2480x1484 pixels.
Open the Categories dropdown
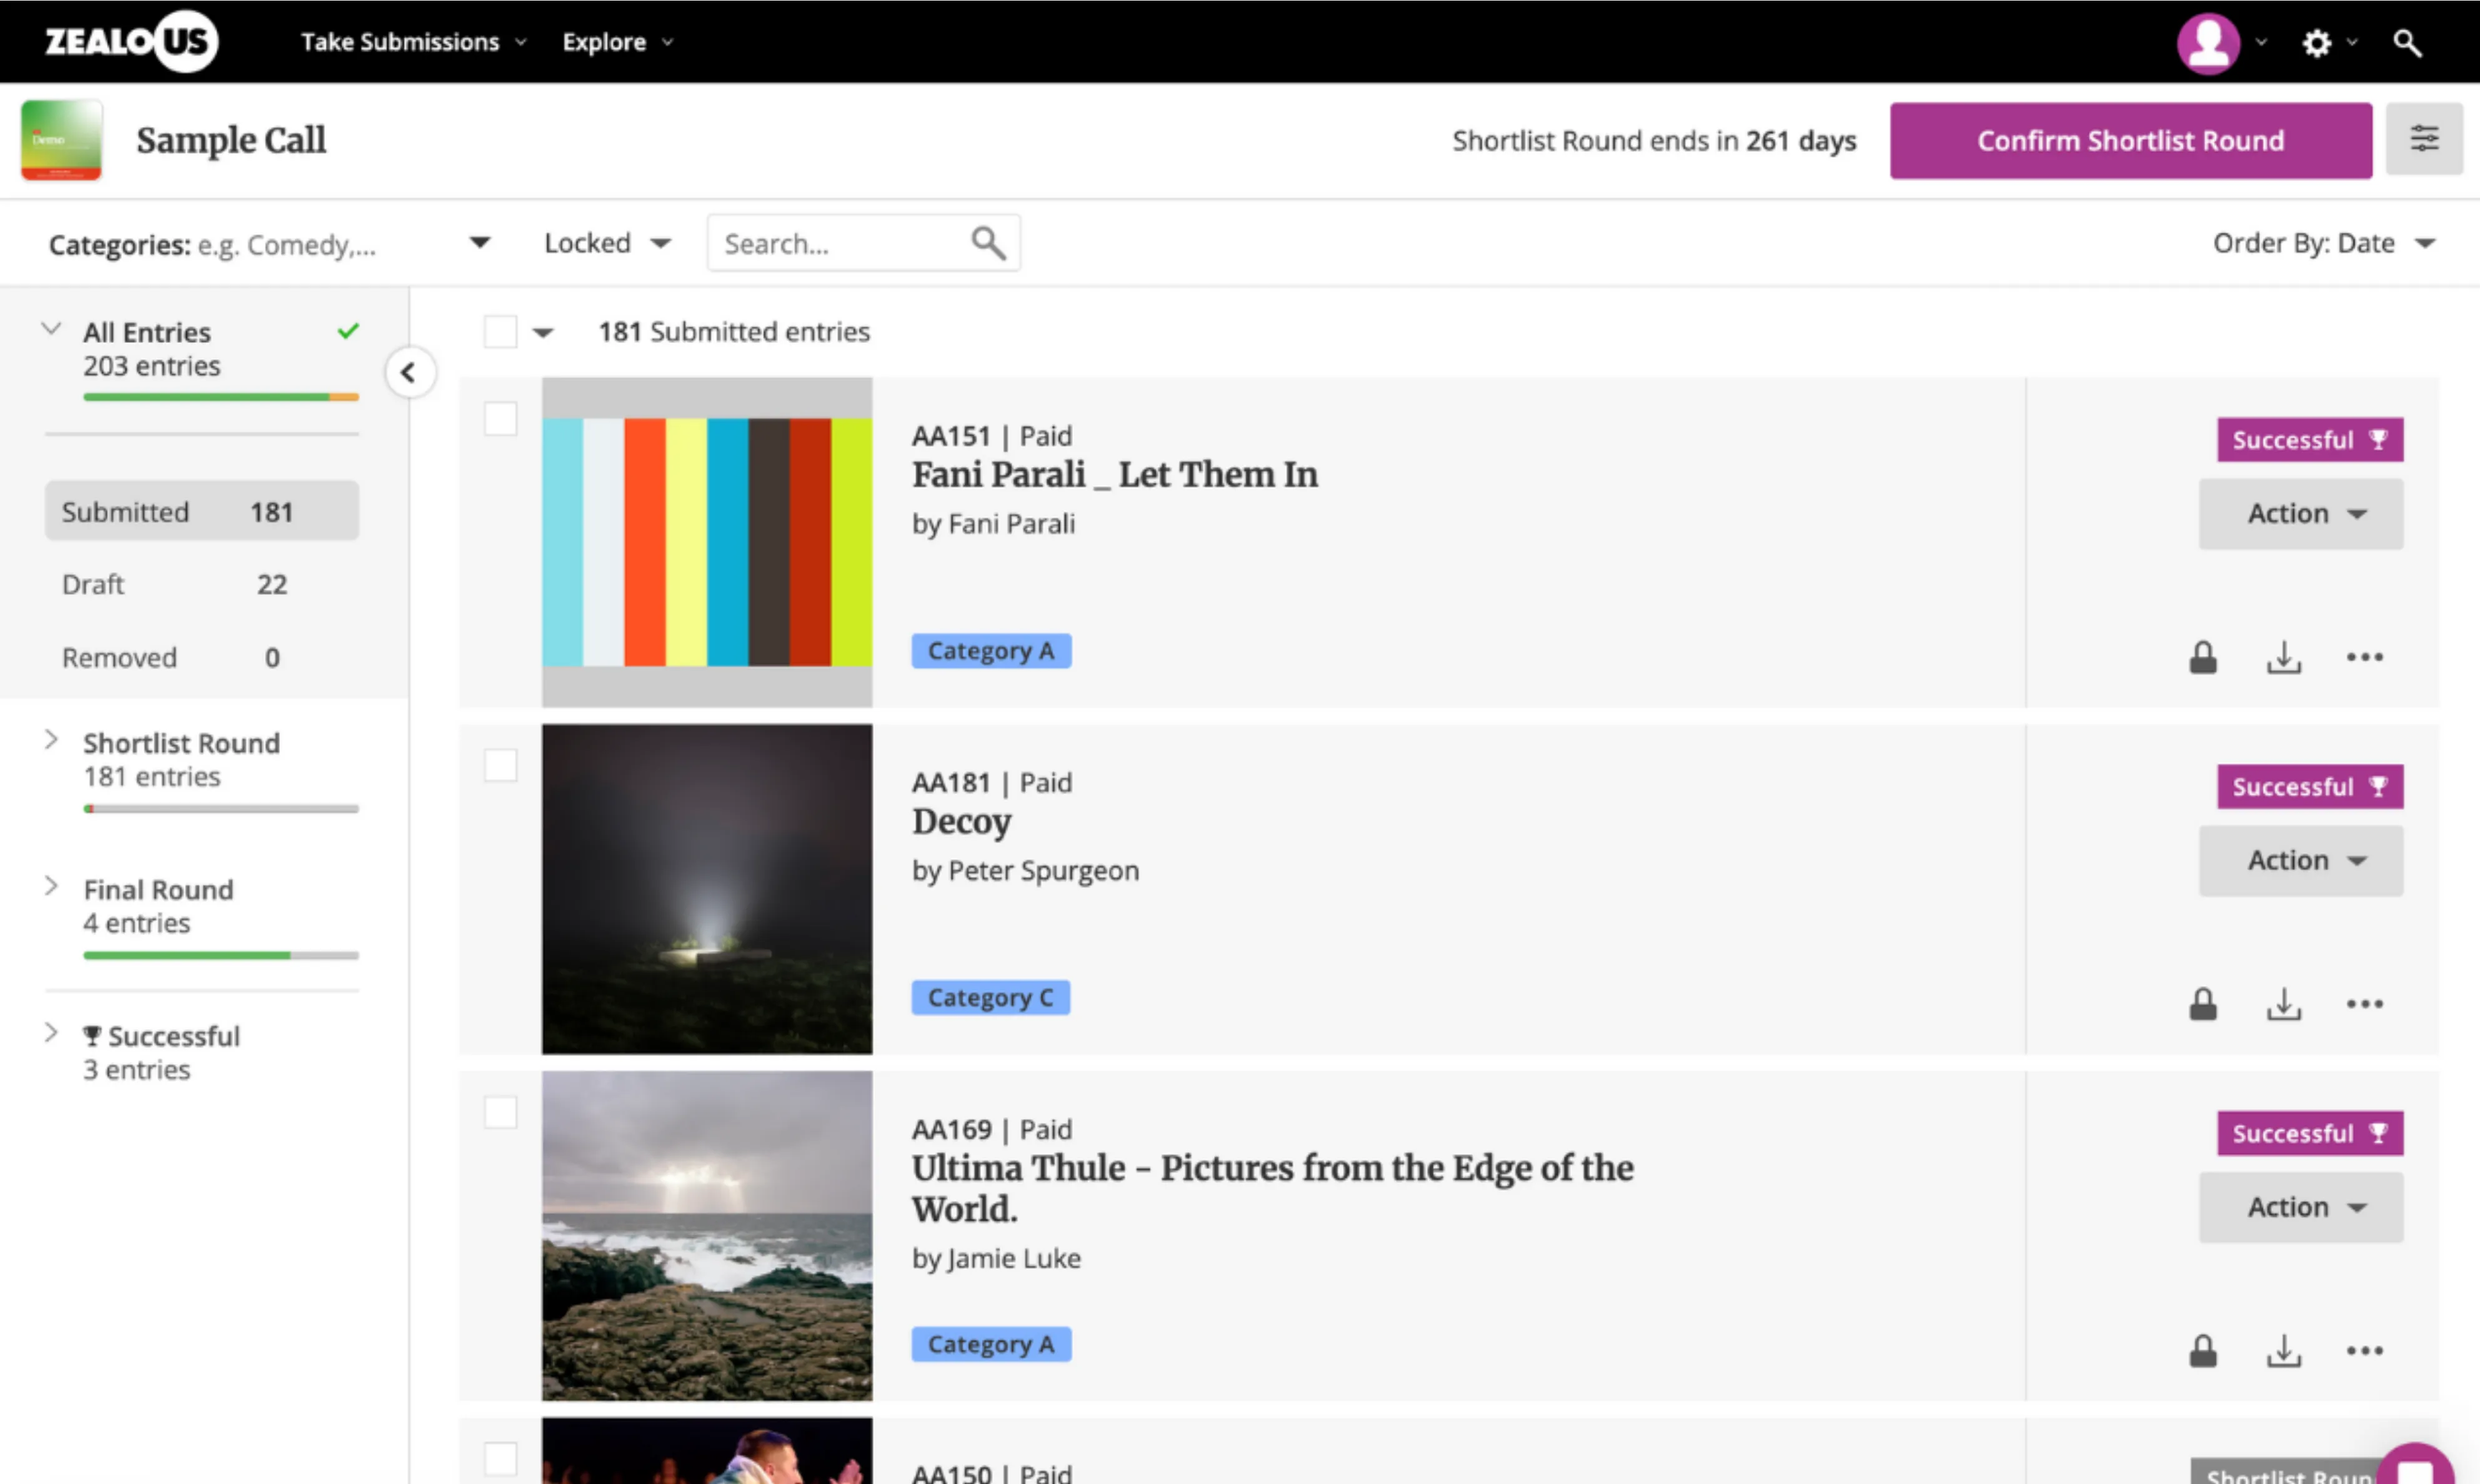pyautogui.click(x=479, y=242)
